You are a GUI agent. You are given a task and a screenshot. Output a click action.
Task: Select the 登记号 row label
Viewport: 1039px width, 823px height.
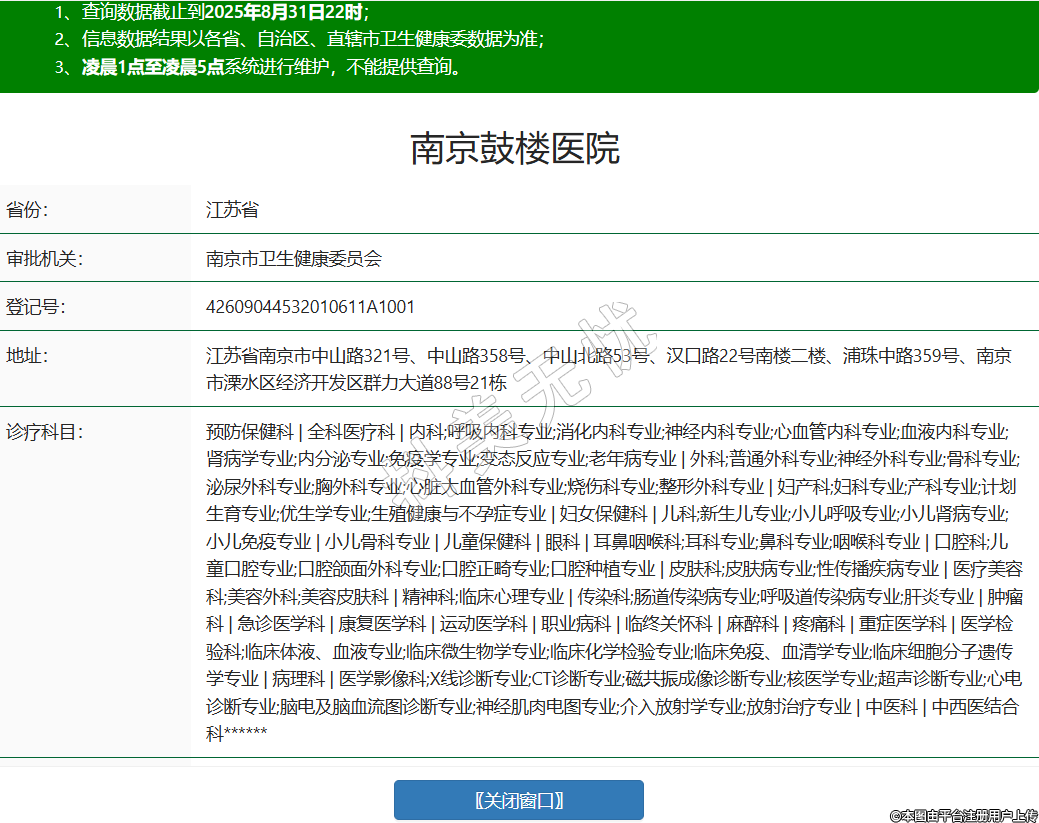tap(36, 307)
